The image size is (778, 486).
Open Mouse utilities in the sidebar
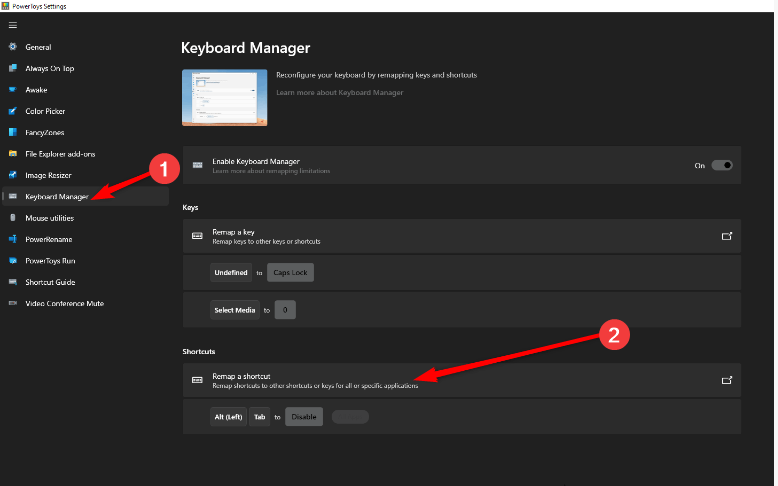coord(49,218)
